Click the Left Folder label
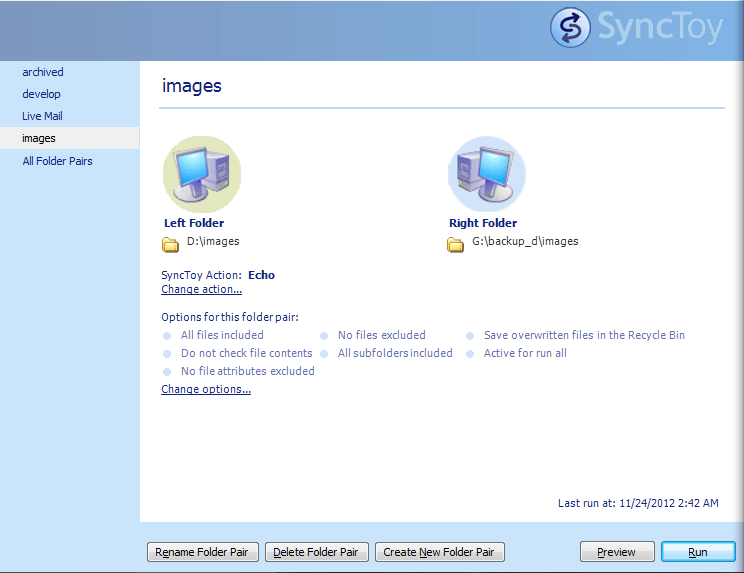Viewport: 744px width, 573px height. [194, 223]
